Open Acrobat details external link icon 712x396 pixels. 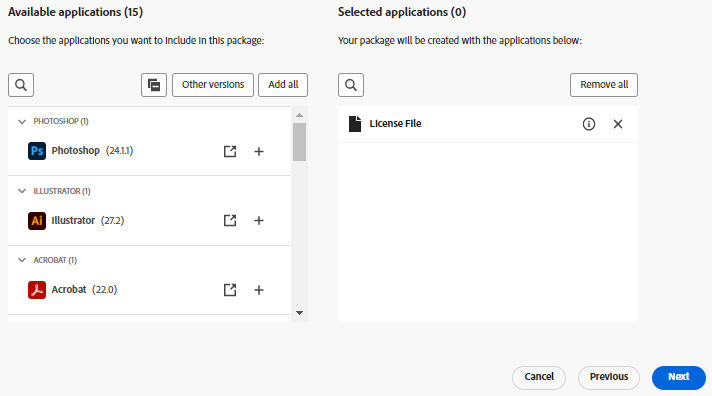(230, 290)
